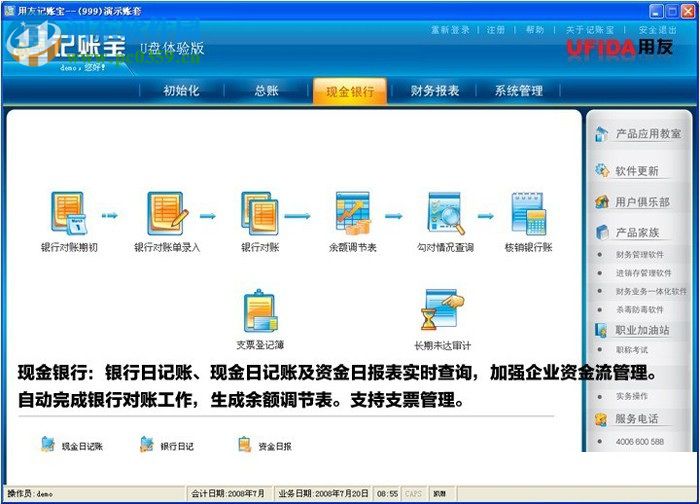
Task: Click 业务日期:2008年7月20日 in status bar
Action: pyautogui.click(x=323, y=493)
